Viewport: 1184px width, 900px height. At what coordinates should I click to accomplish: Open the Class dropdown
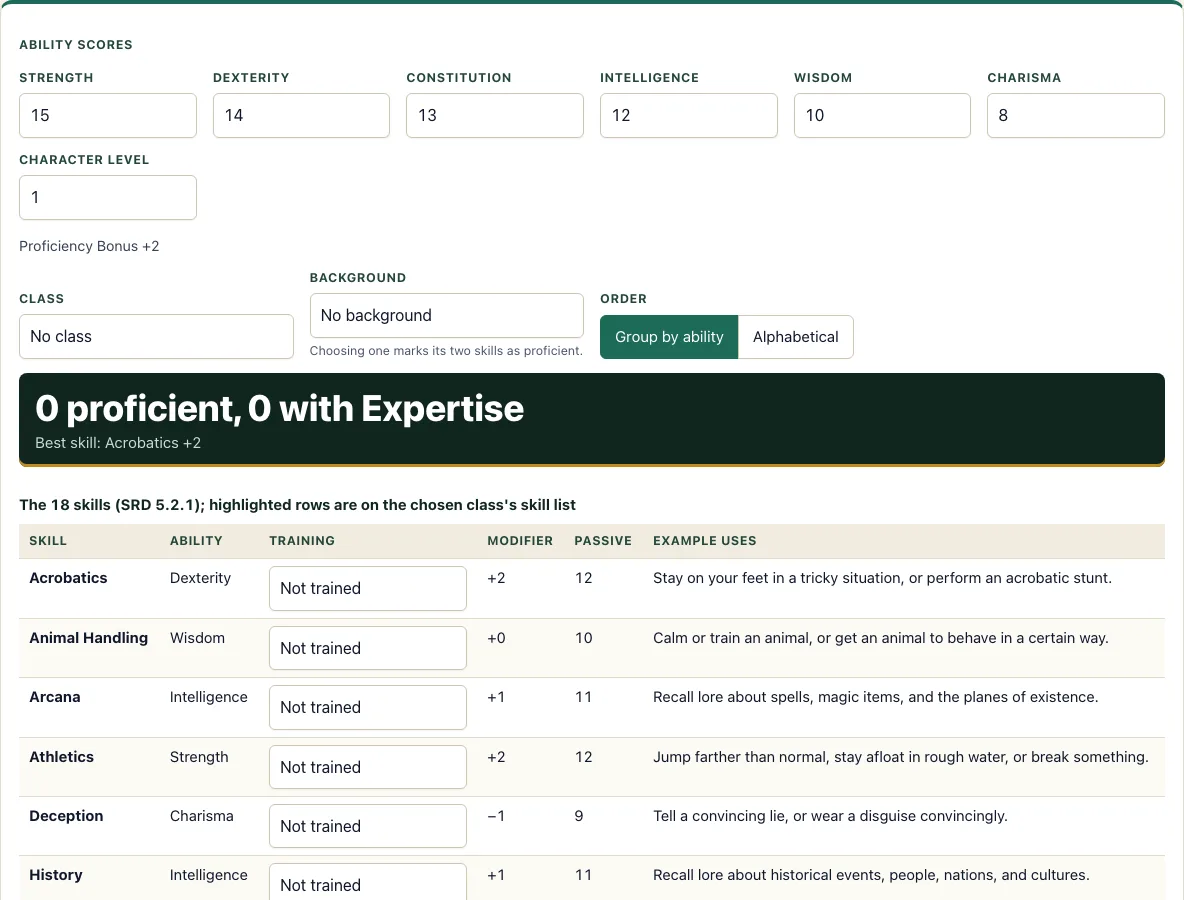156,337
